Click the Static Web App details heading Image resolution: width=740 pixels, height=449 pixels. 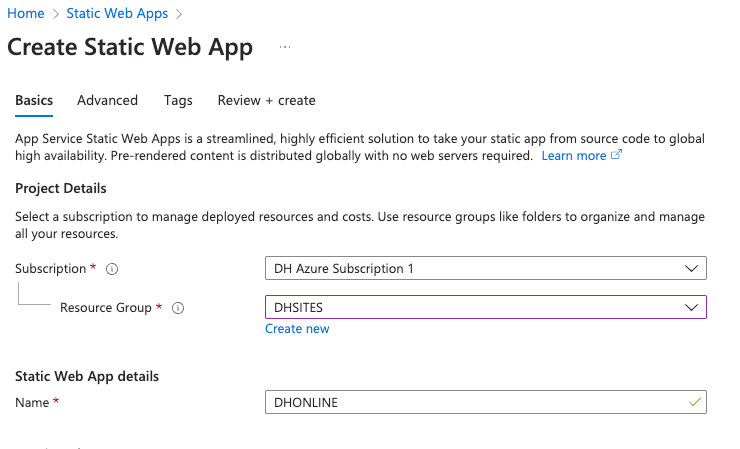87,376
